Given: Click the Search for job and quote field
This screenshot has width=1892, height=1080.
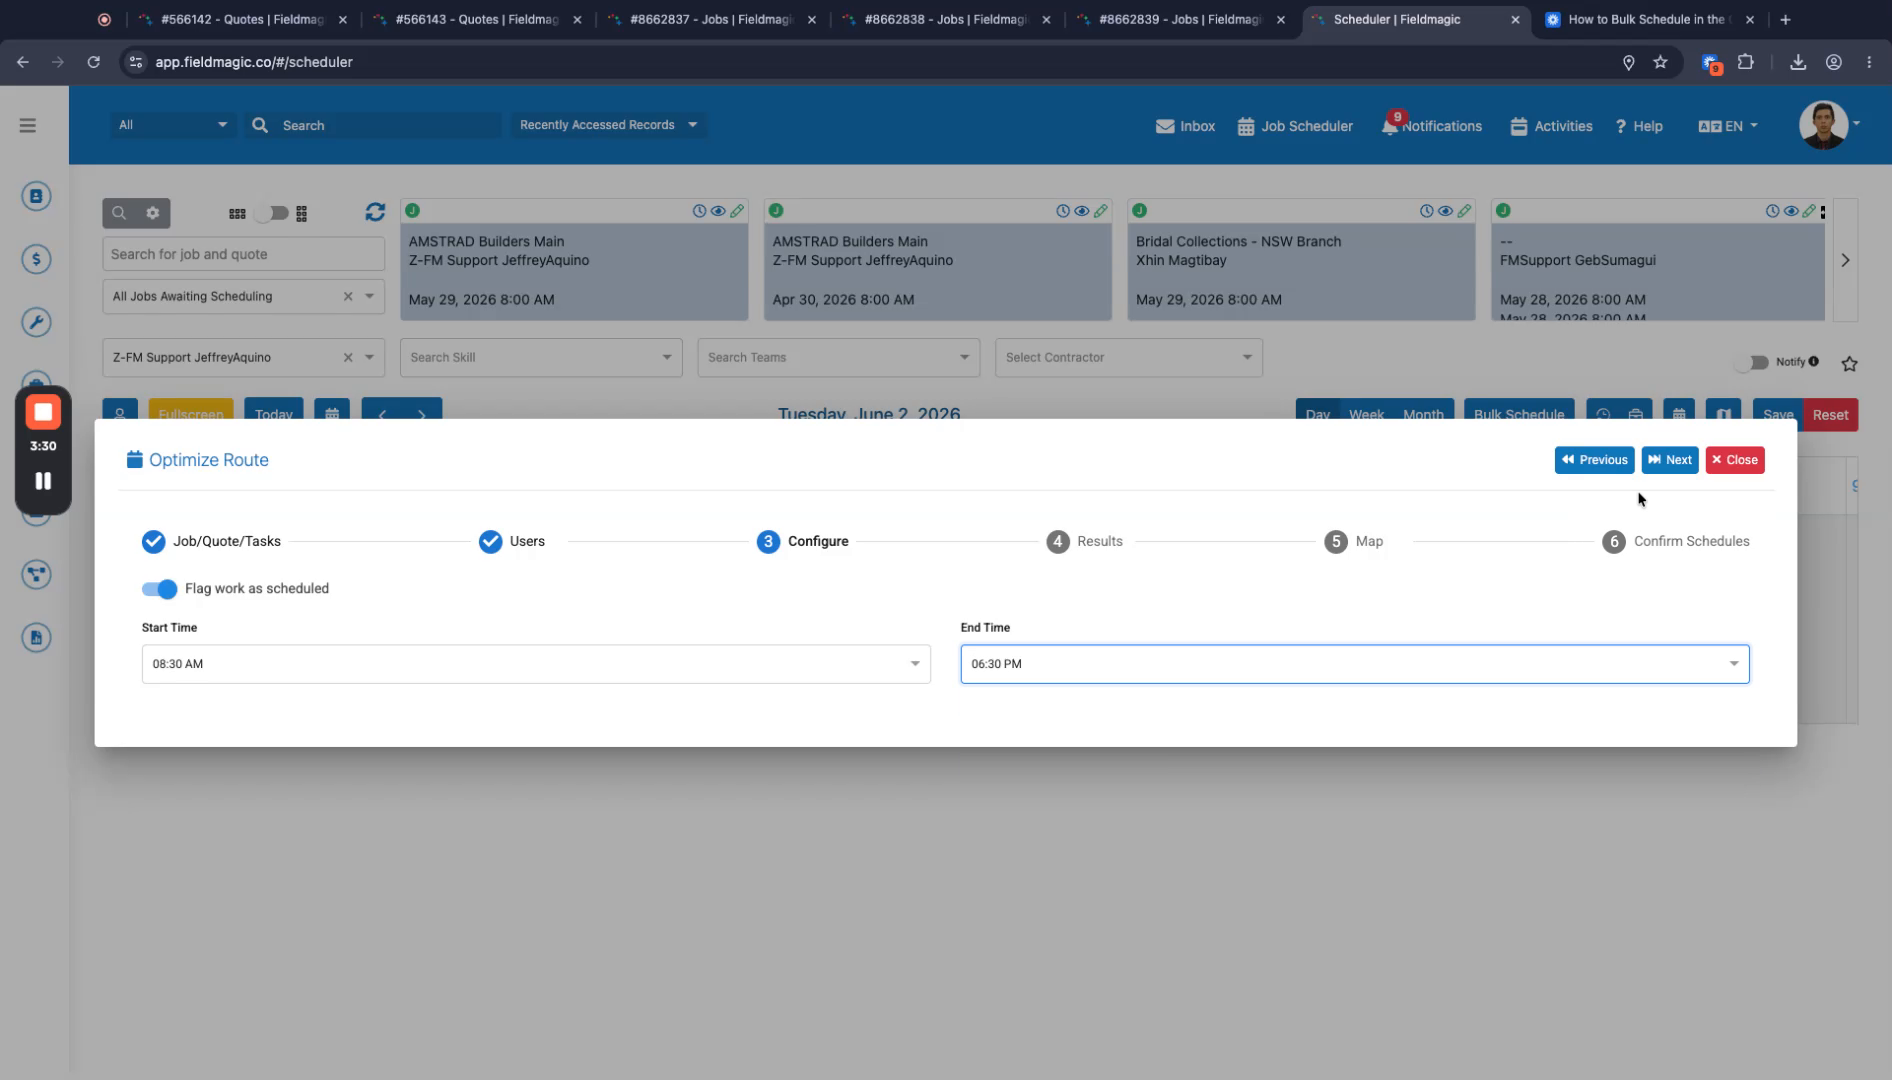Looking at the screenshot, I should click(x=243, y=254).
